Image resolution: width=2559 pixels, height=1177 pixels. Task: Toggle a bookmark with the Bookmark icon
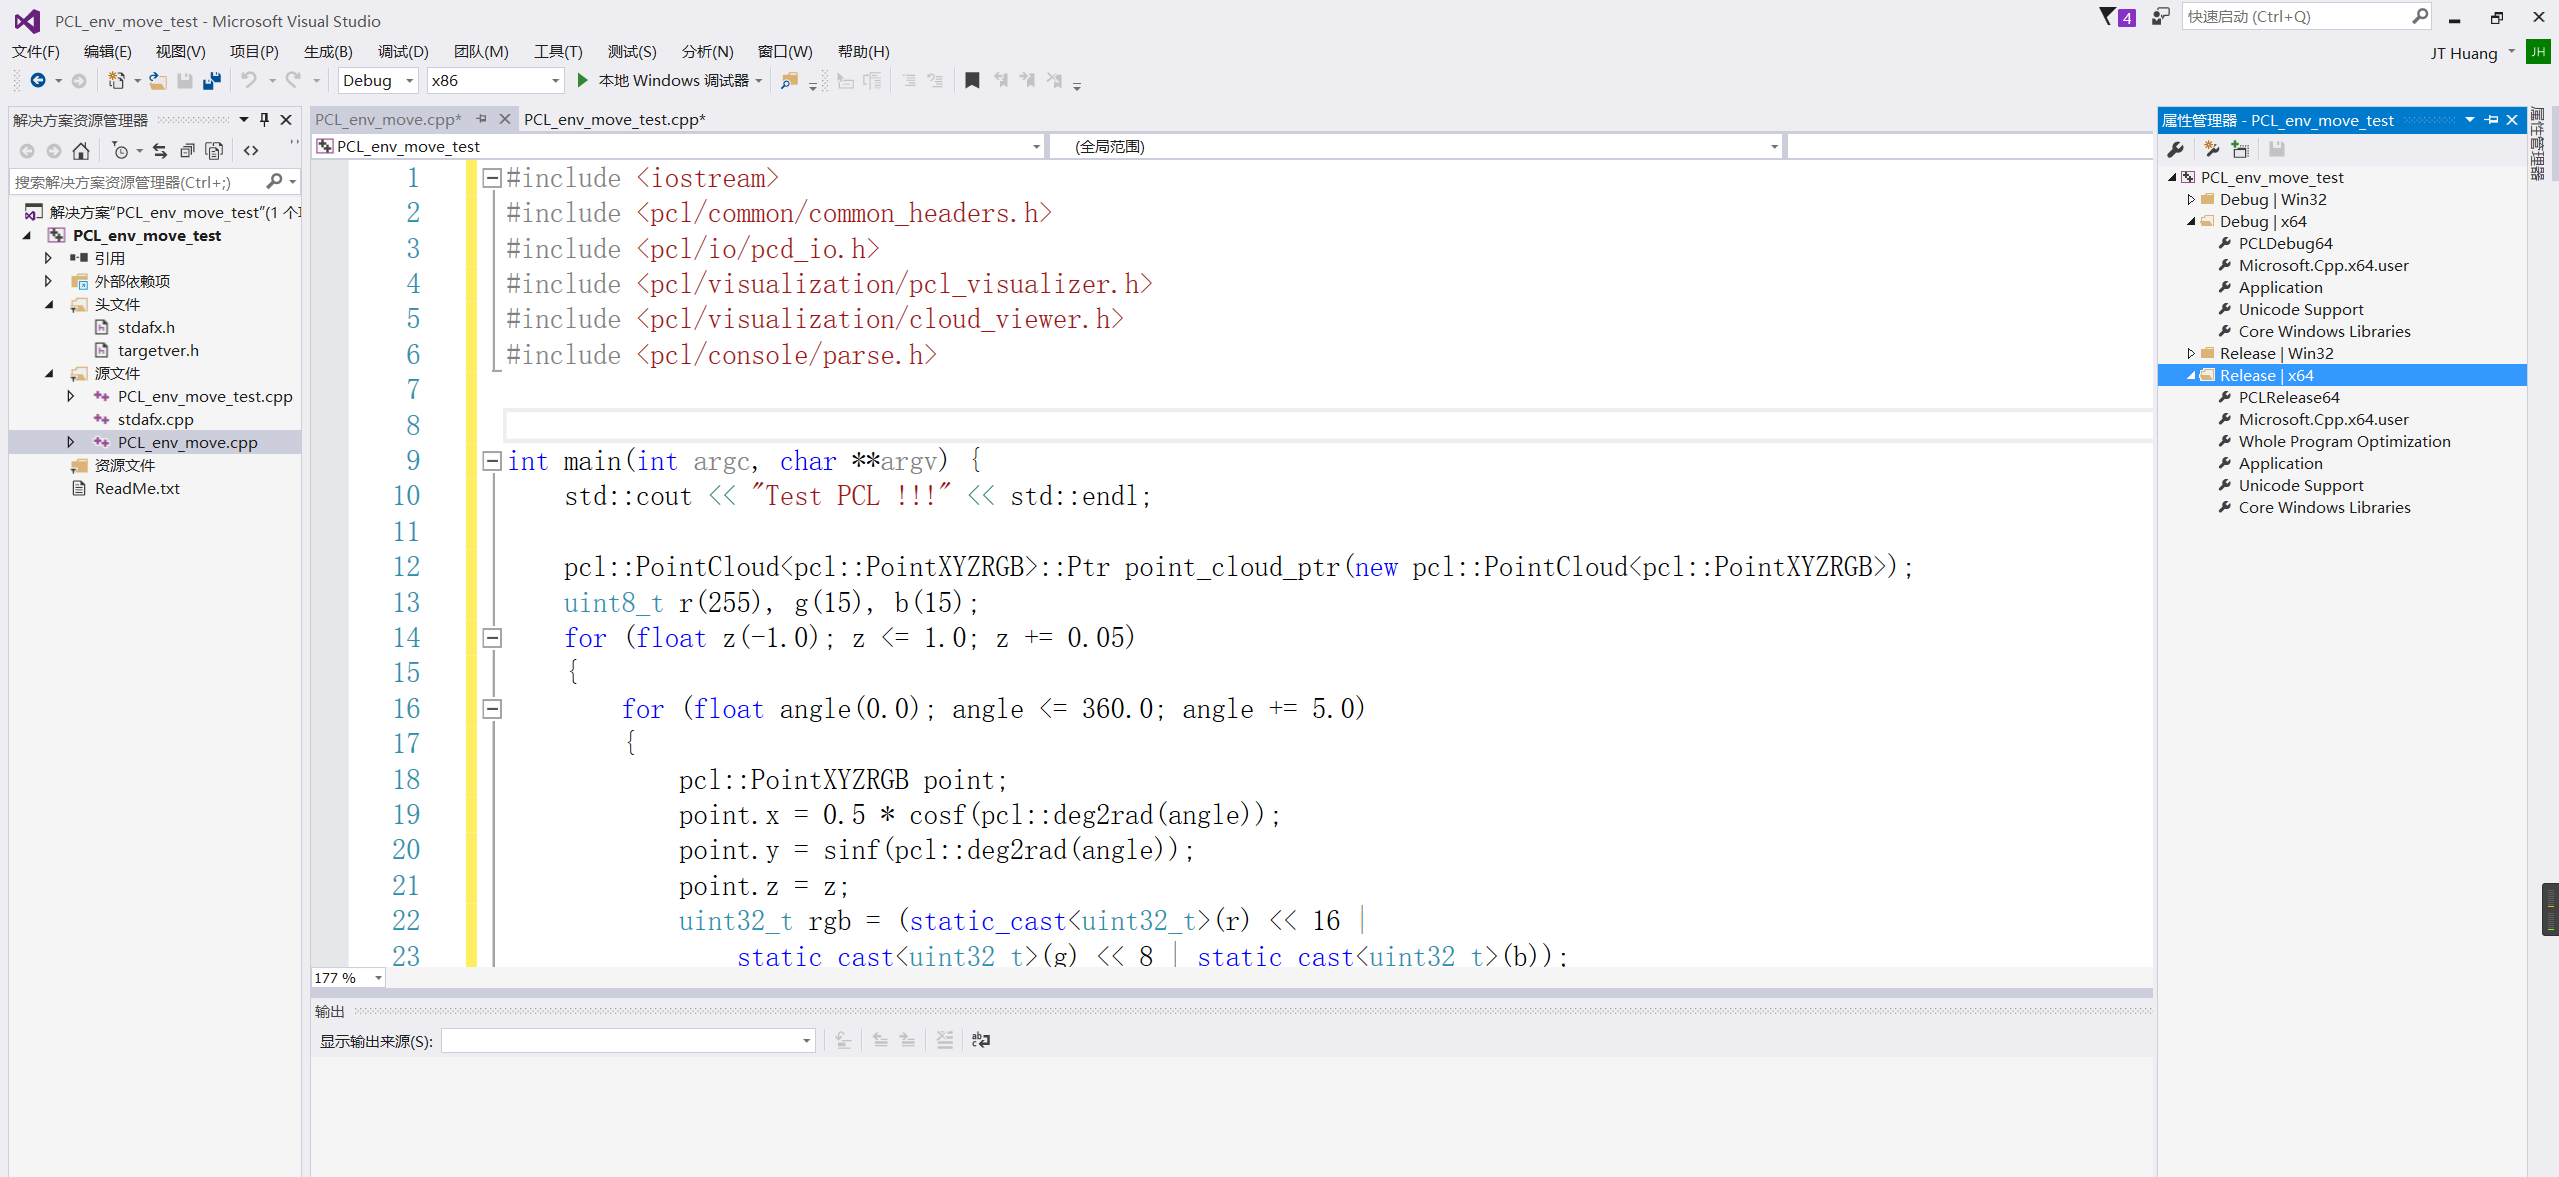(x=971, y=81)
